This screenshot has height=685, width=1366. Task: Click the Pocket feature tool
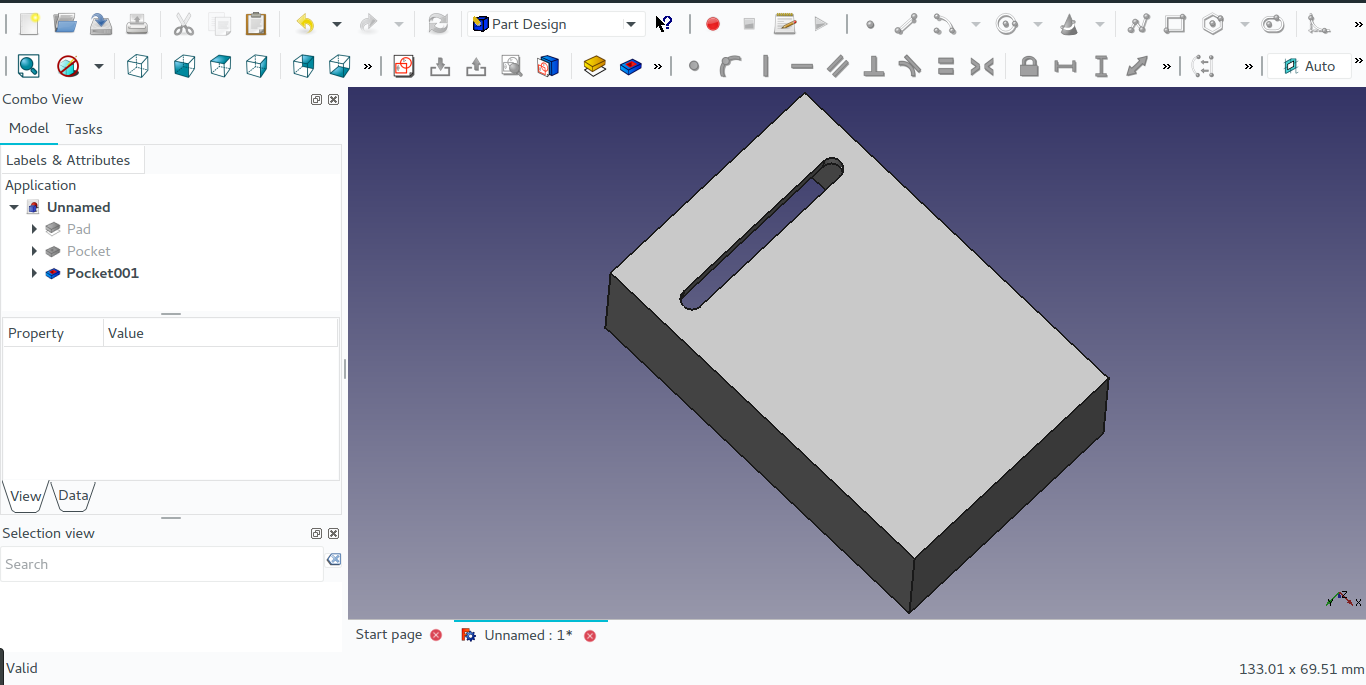pos(631,66)
